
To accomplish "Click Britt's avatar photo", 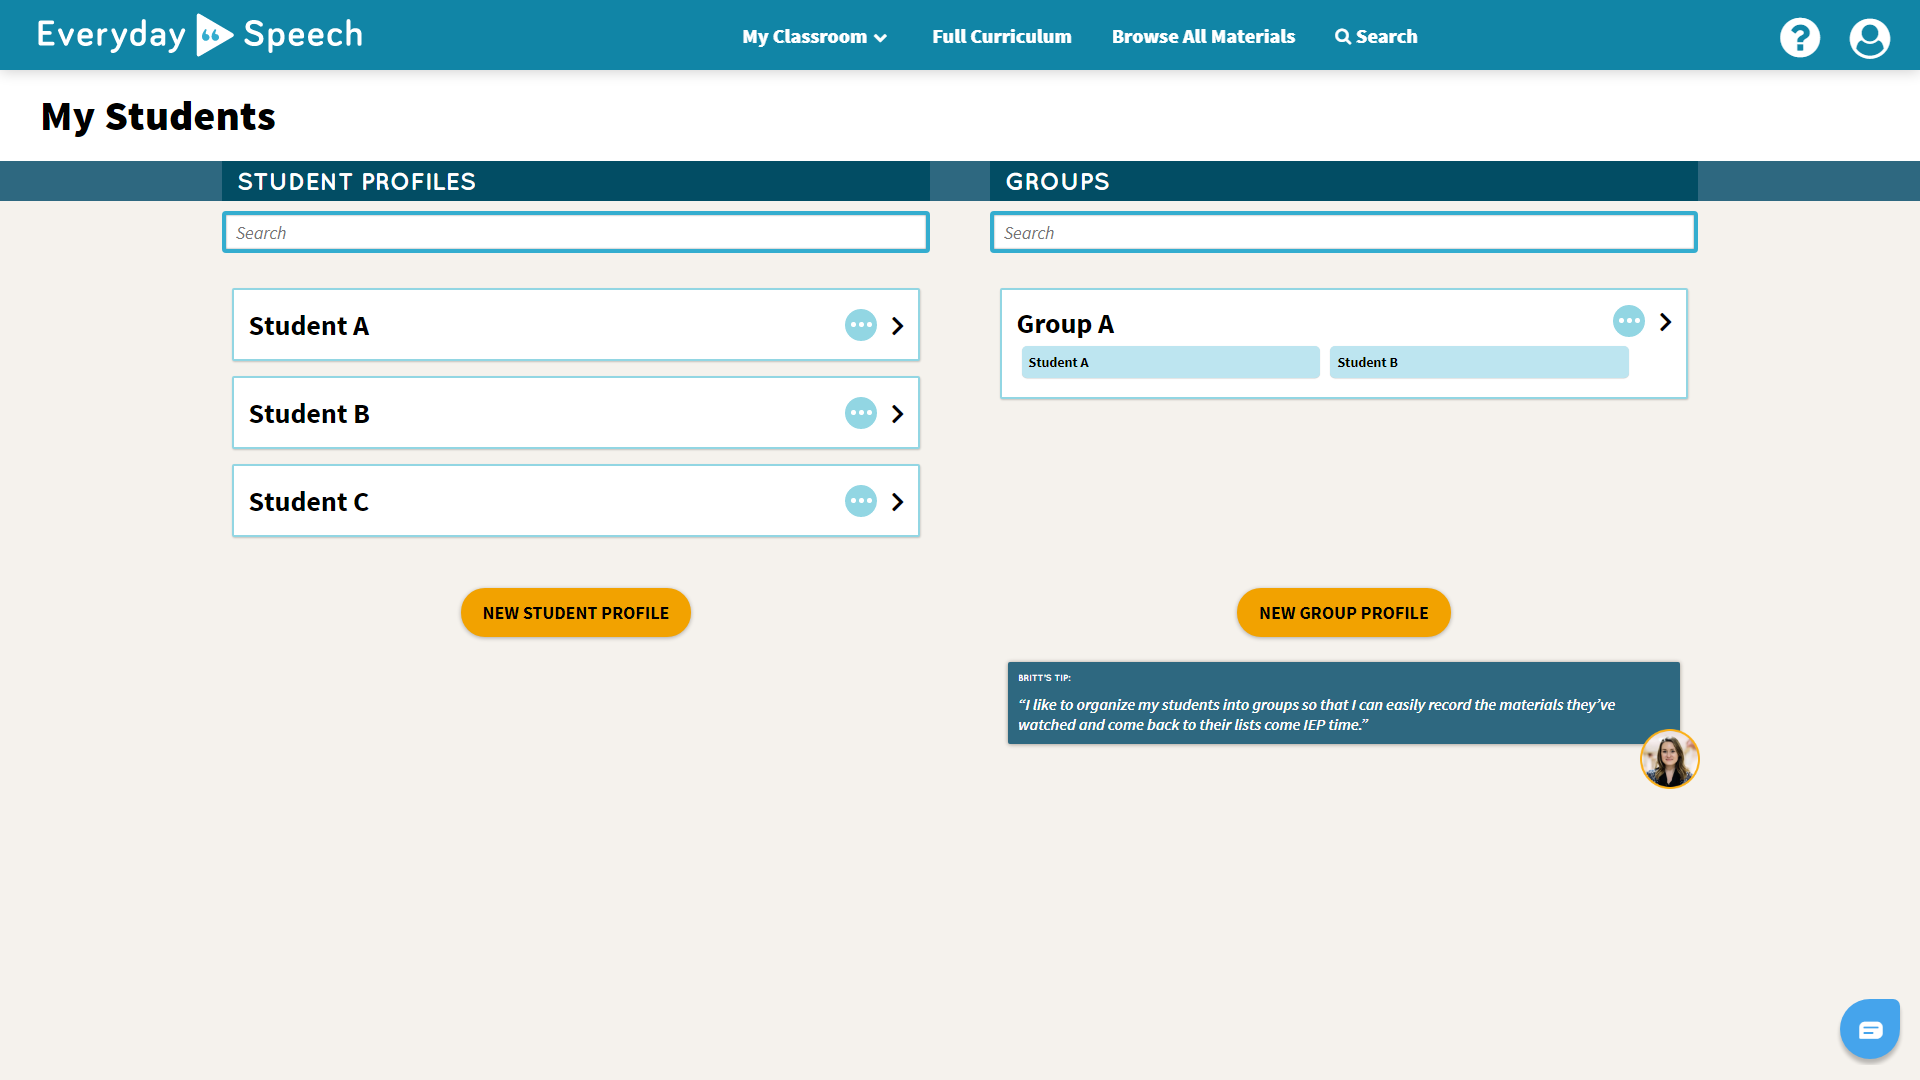I will point(1669,759).
